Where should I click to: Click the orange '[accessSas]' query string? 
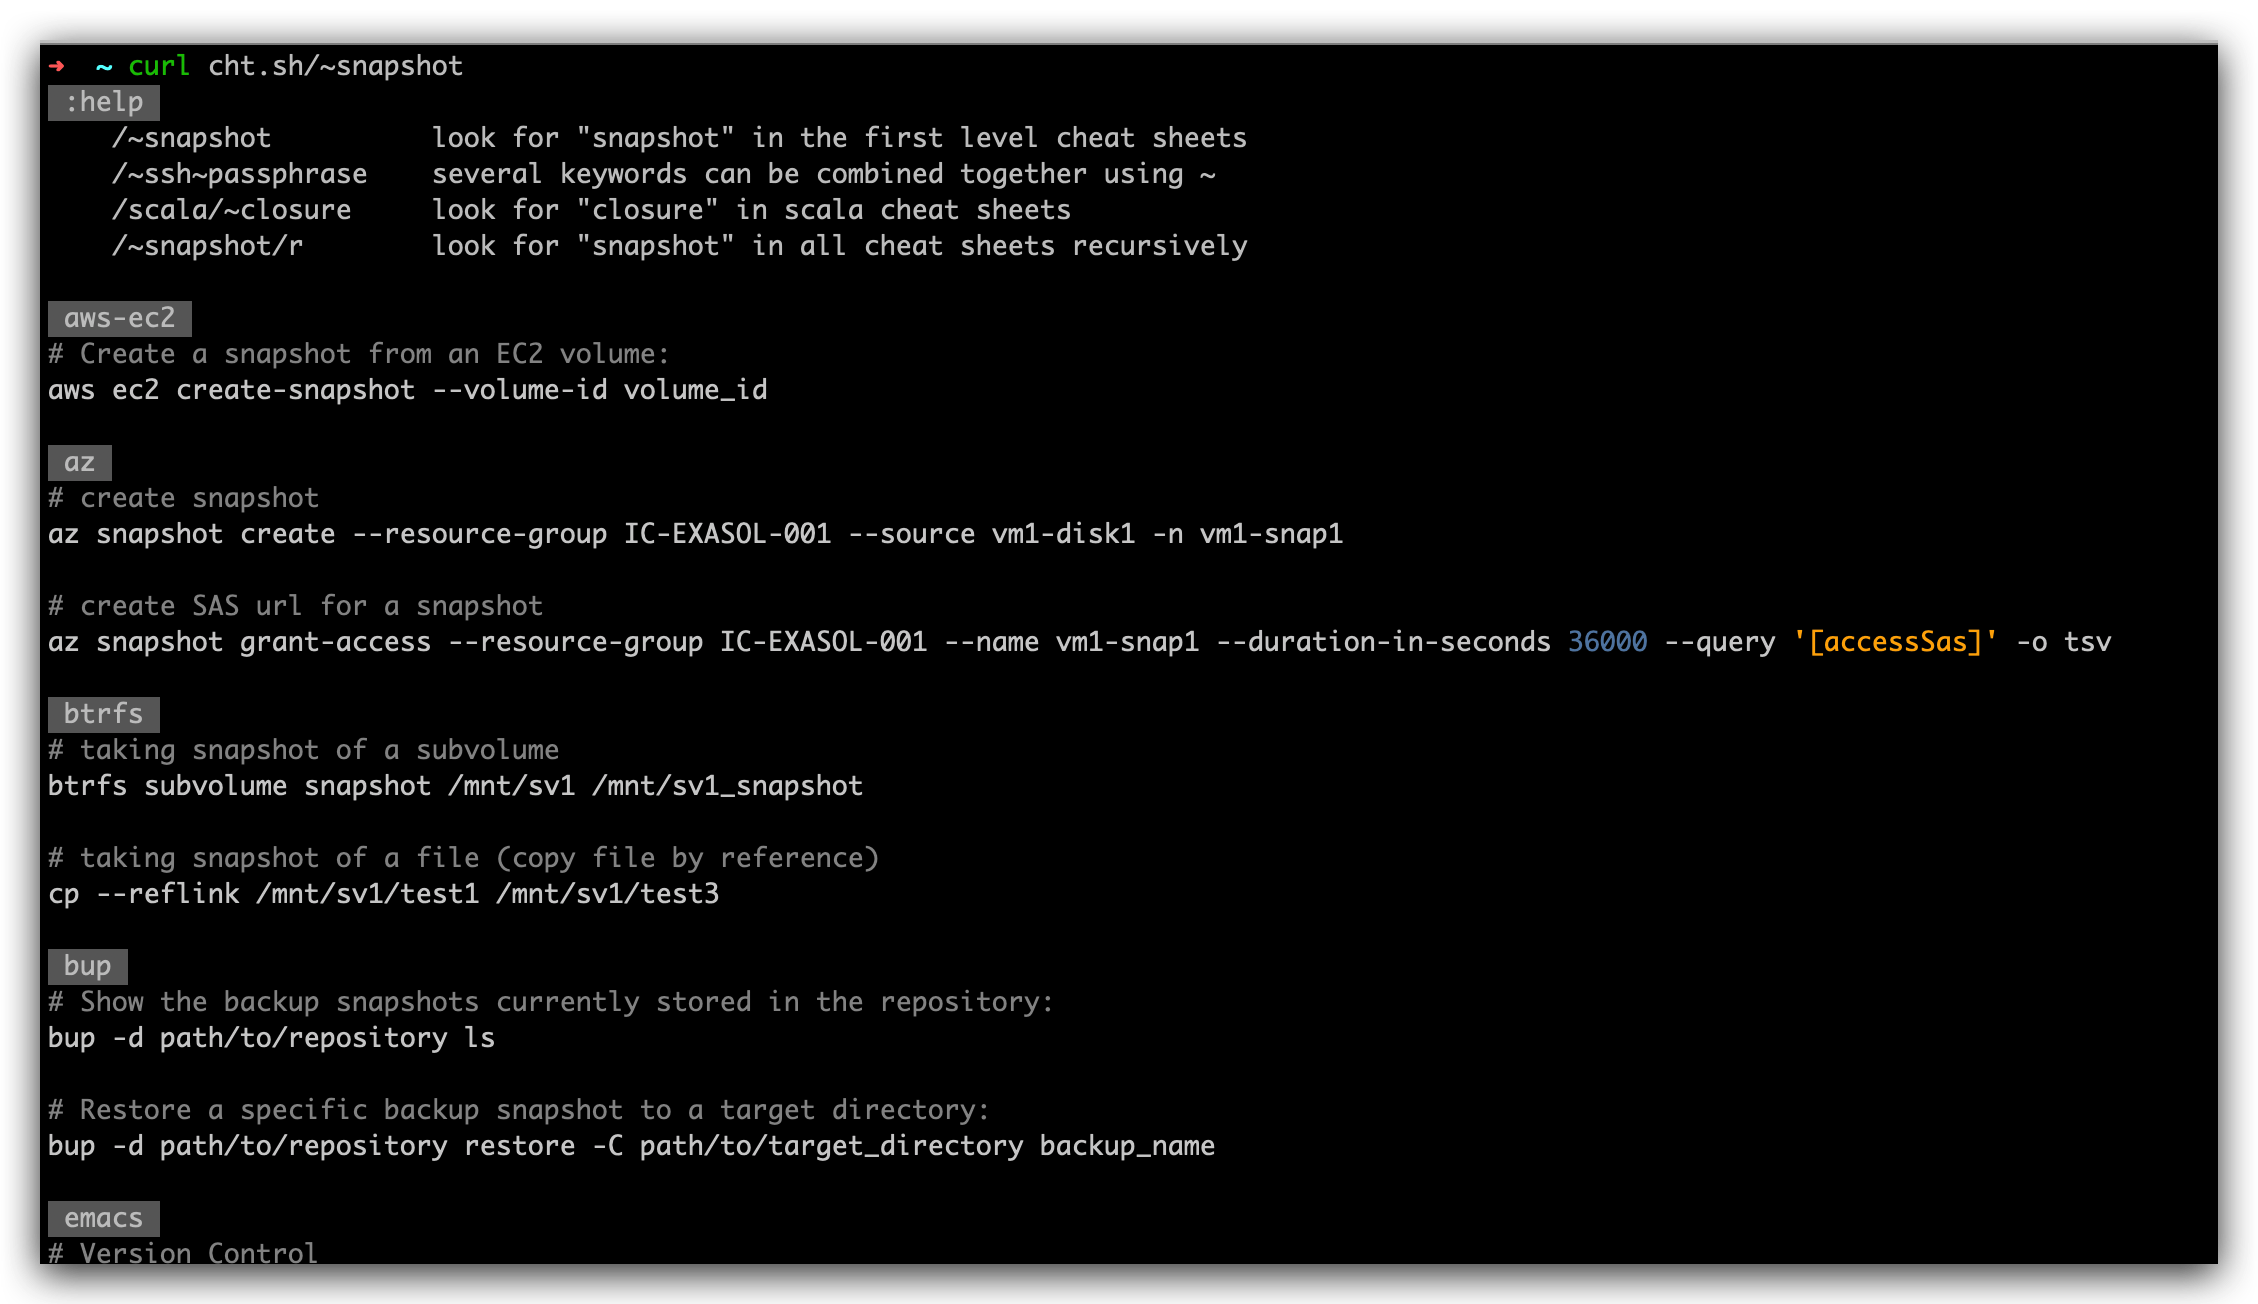[x=1895, y=642]
